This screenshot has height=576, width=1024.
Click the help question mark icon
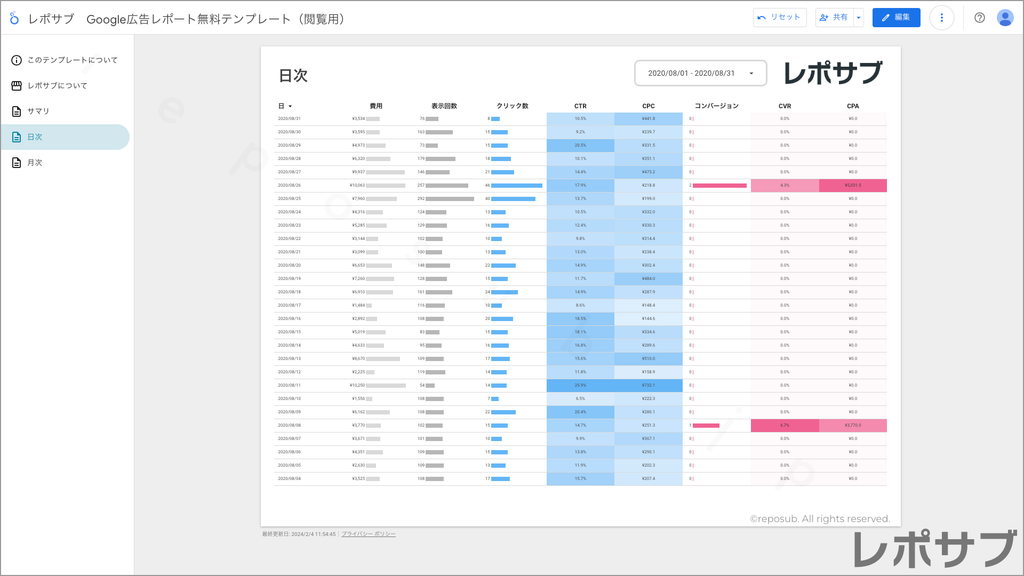point(978,17)
